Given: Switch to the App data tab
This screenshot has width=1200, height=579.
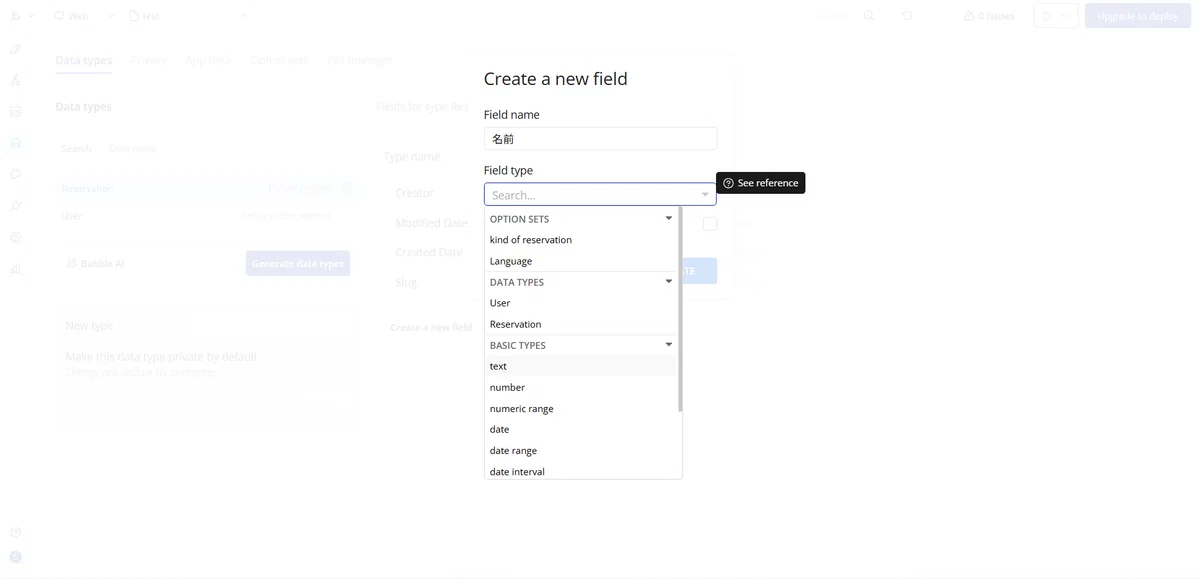Looking at the screenshot, I should pos(208,60).
